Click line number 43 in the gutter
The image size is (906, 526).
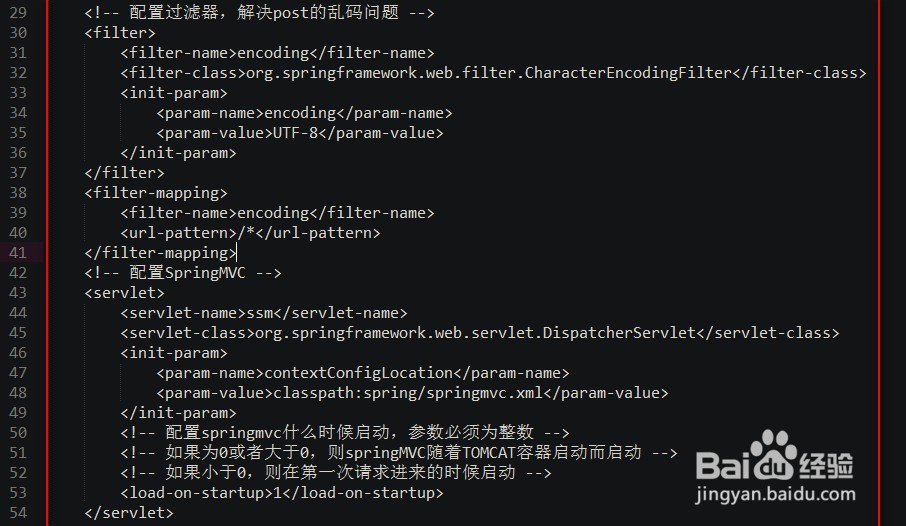18,293
